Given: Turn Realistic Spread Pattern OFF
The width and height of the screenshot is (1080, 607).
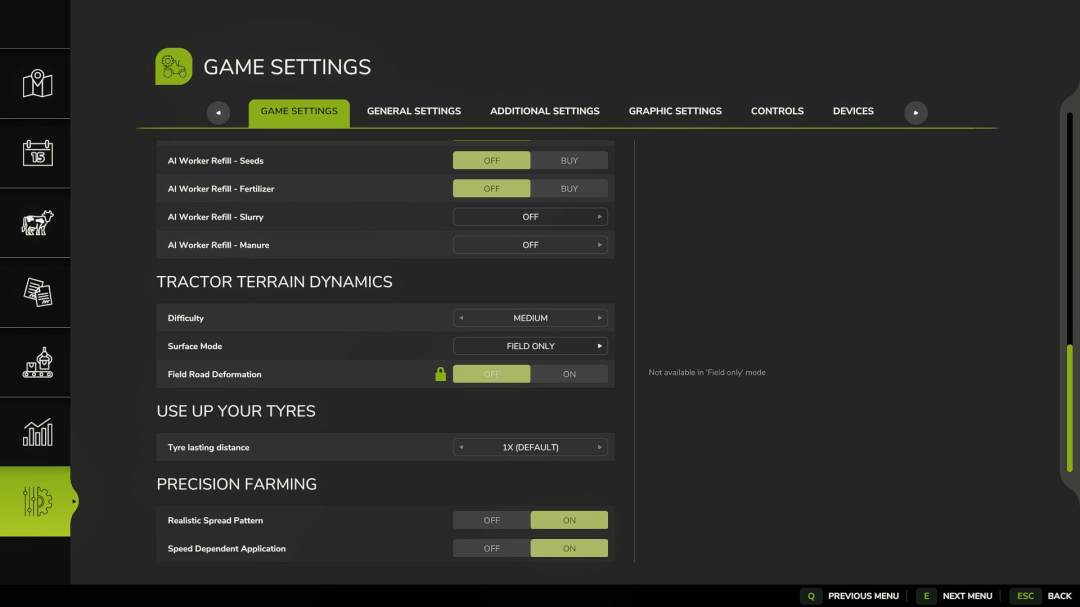Looking at the screenshot, I should coord(492,520).
